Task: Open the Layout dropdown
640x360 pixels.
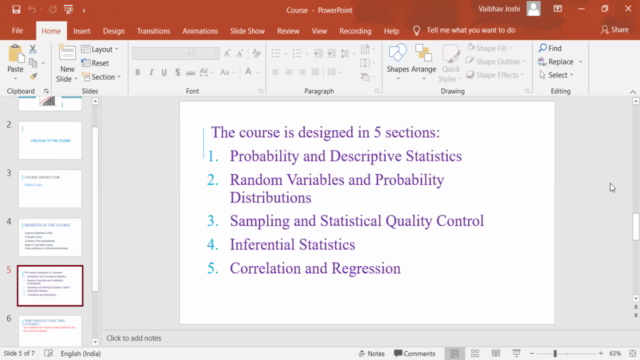Action: click(x=100, y=49)
